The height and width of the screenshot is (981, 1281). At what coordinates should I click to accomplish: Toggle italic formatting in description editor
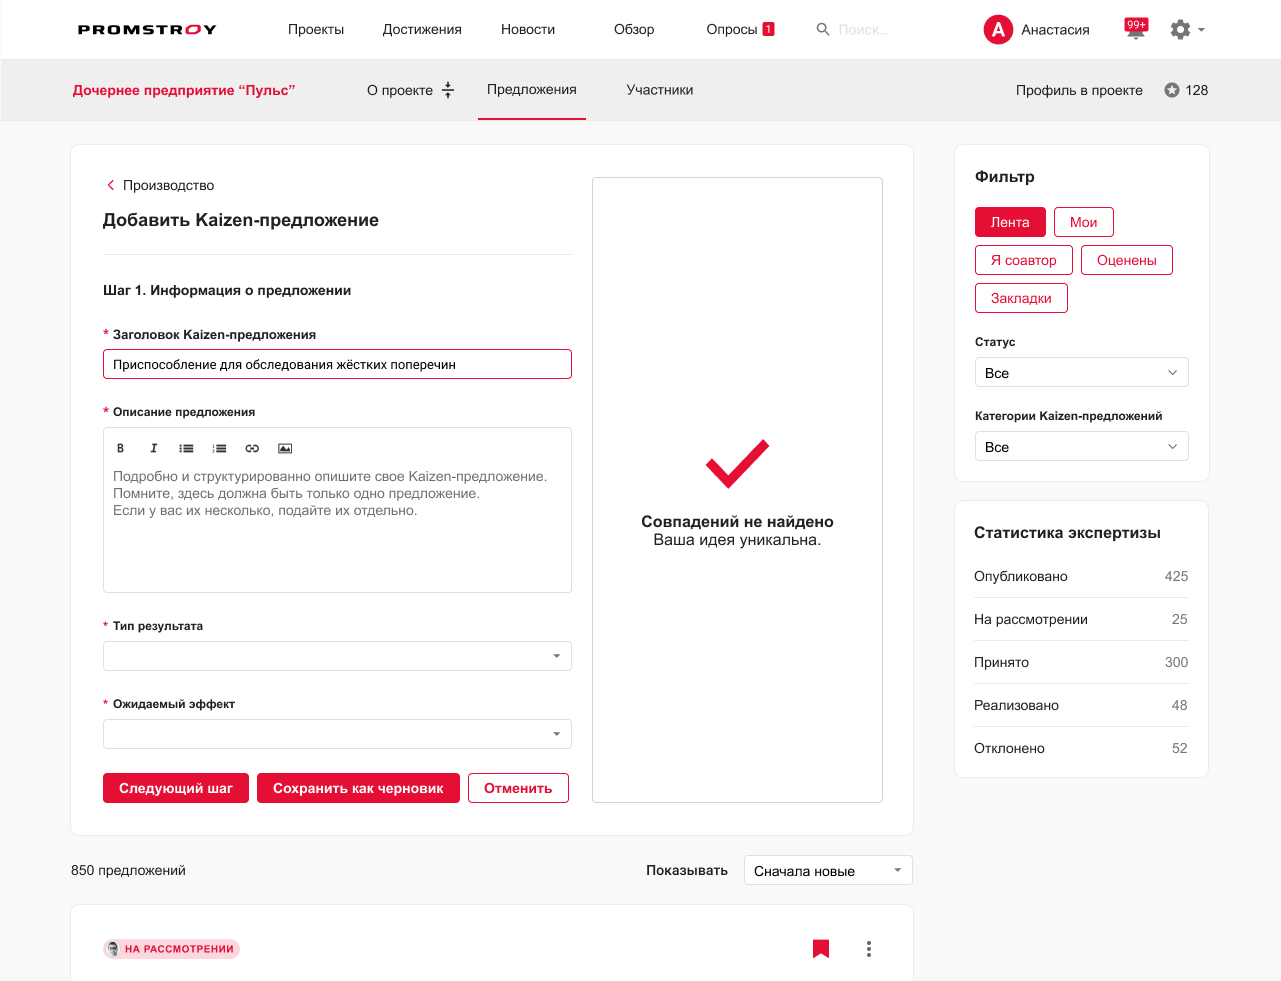click(x=153, y=448)
